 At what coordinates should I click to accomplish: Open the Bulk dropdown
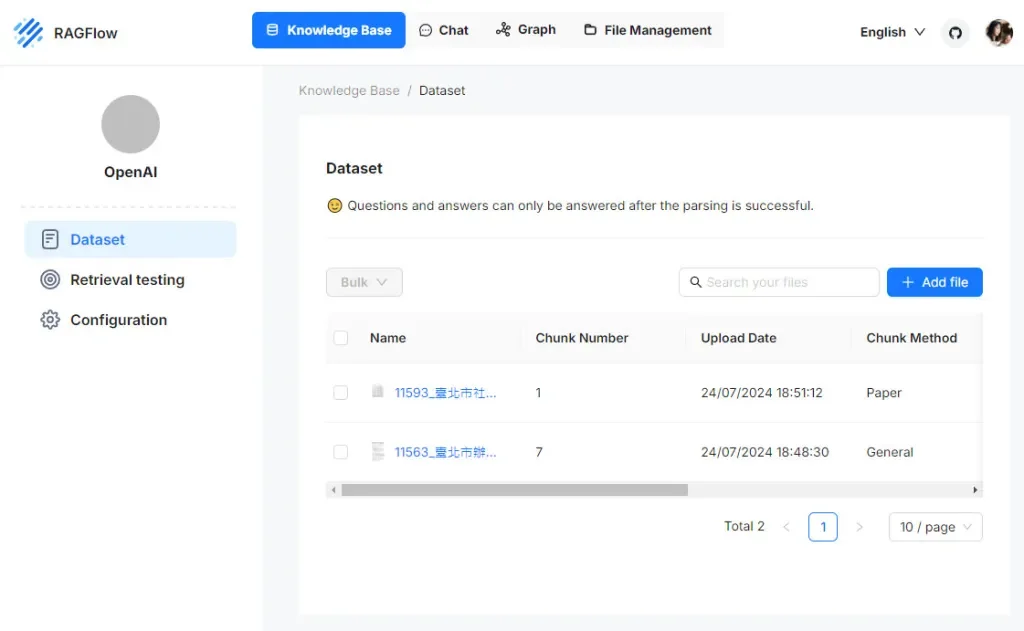click(x=364, y=282)
